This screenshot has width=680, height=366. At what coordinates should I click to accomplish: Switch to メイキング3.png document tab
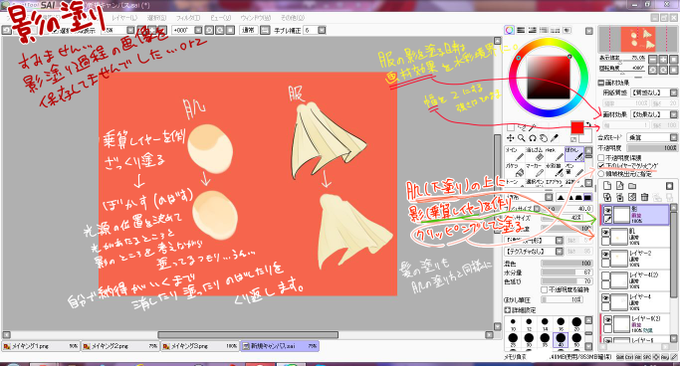(200, 346)
